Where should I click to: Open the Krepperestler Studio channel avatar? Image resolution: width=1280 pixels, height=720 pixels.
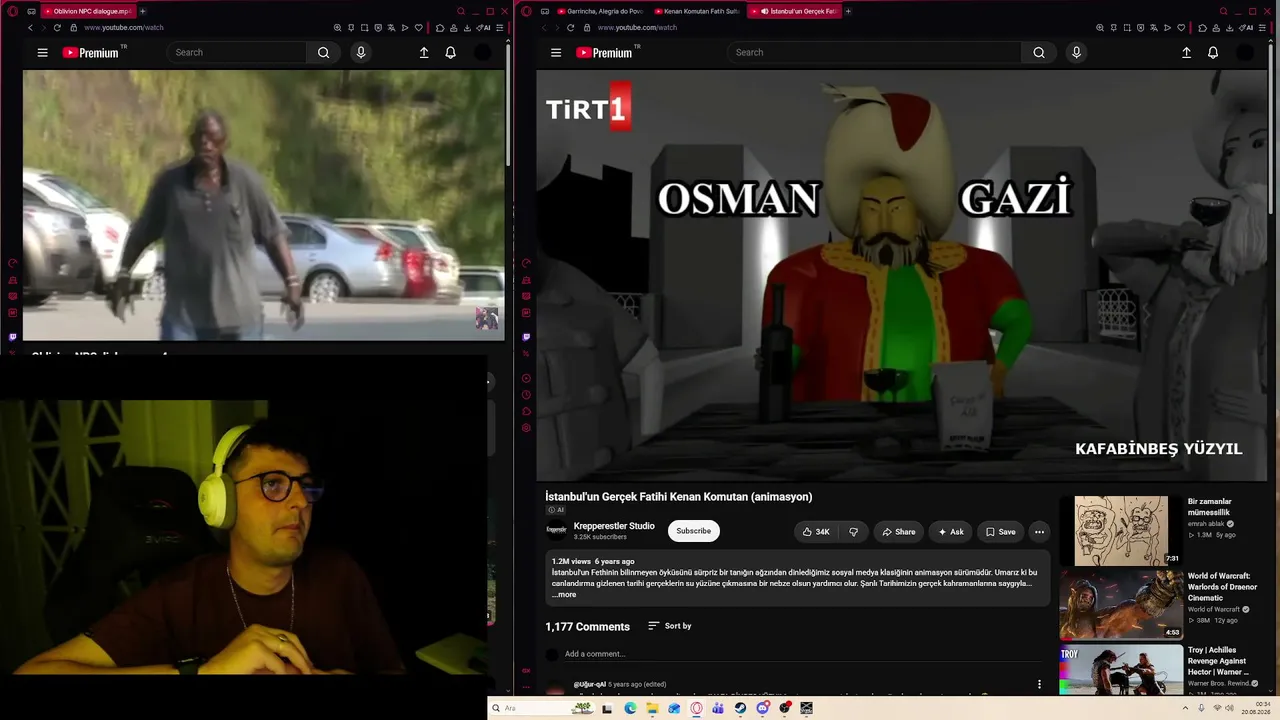(x=556, y=531)
